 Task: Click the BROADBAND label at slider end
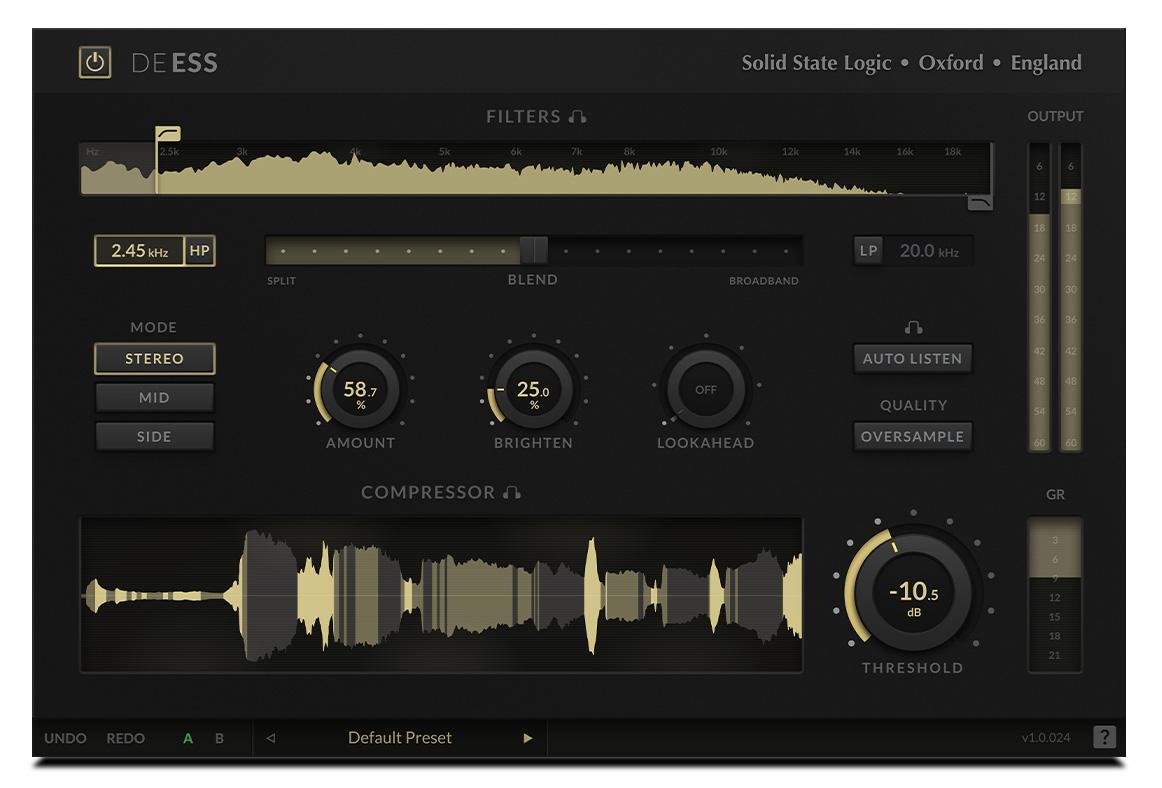[x=764, y=281]
